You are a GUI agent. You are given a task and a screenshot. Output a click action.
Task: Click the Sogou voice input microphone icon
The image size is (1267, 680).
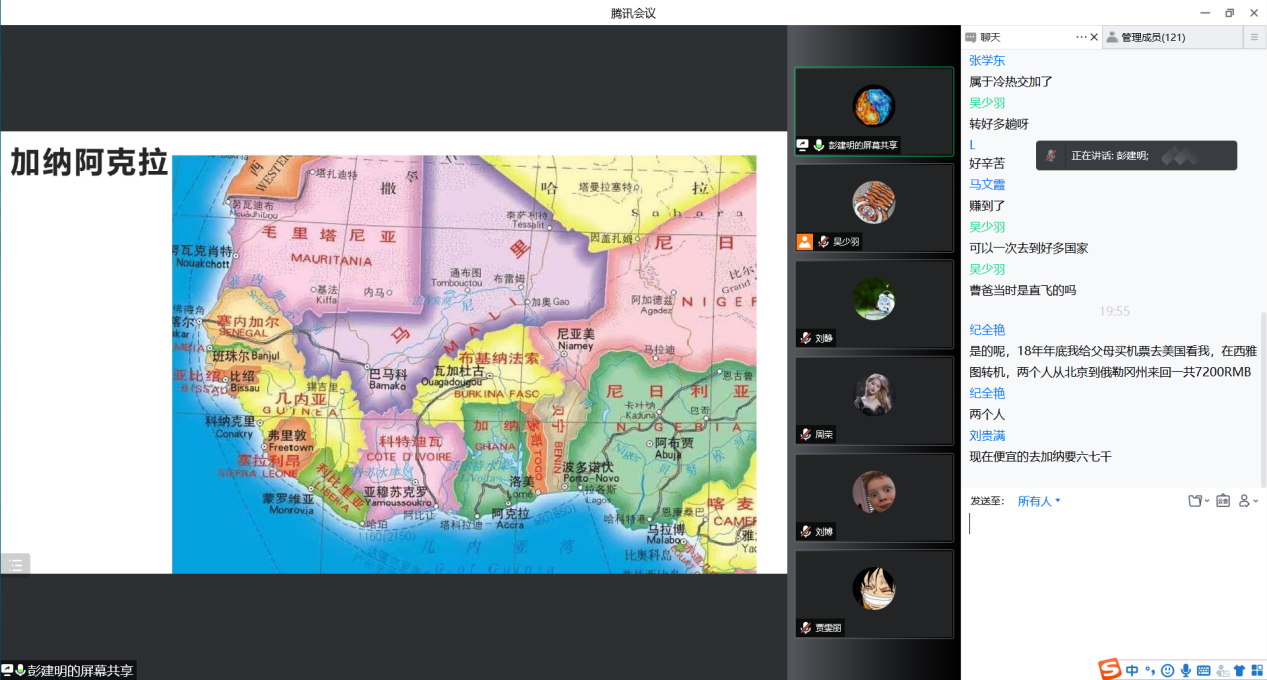pos(1185,670)
